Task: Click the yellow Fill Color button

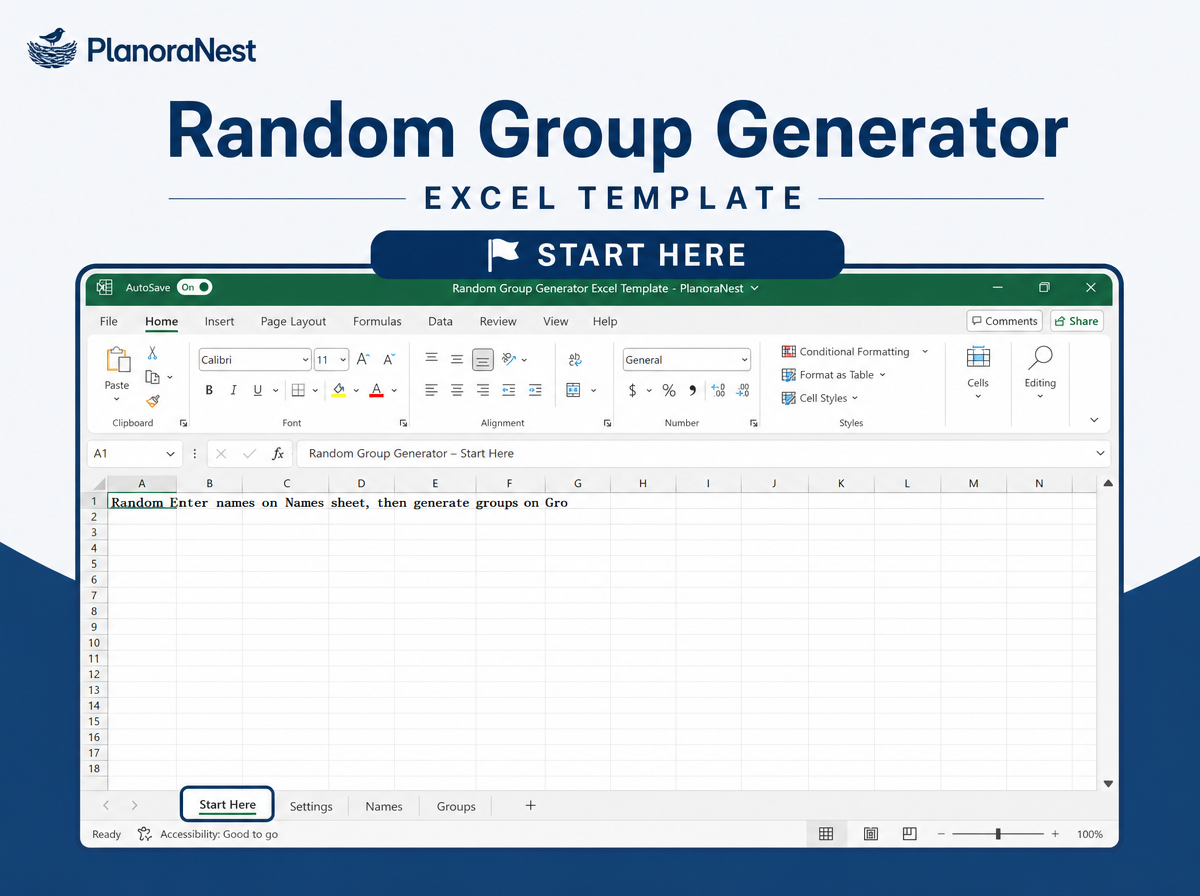Action: click(339, 390)
